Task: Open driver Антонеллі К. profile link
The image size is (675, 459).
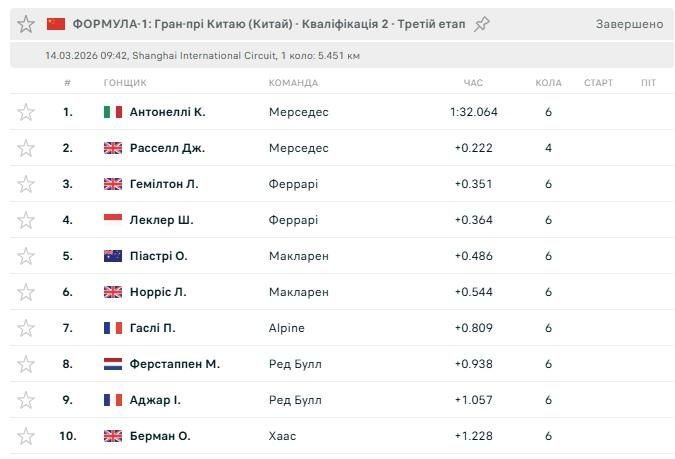Action: [167, 112]
